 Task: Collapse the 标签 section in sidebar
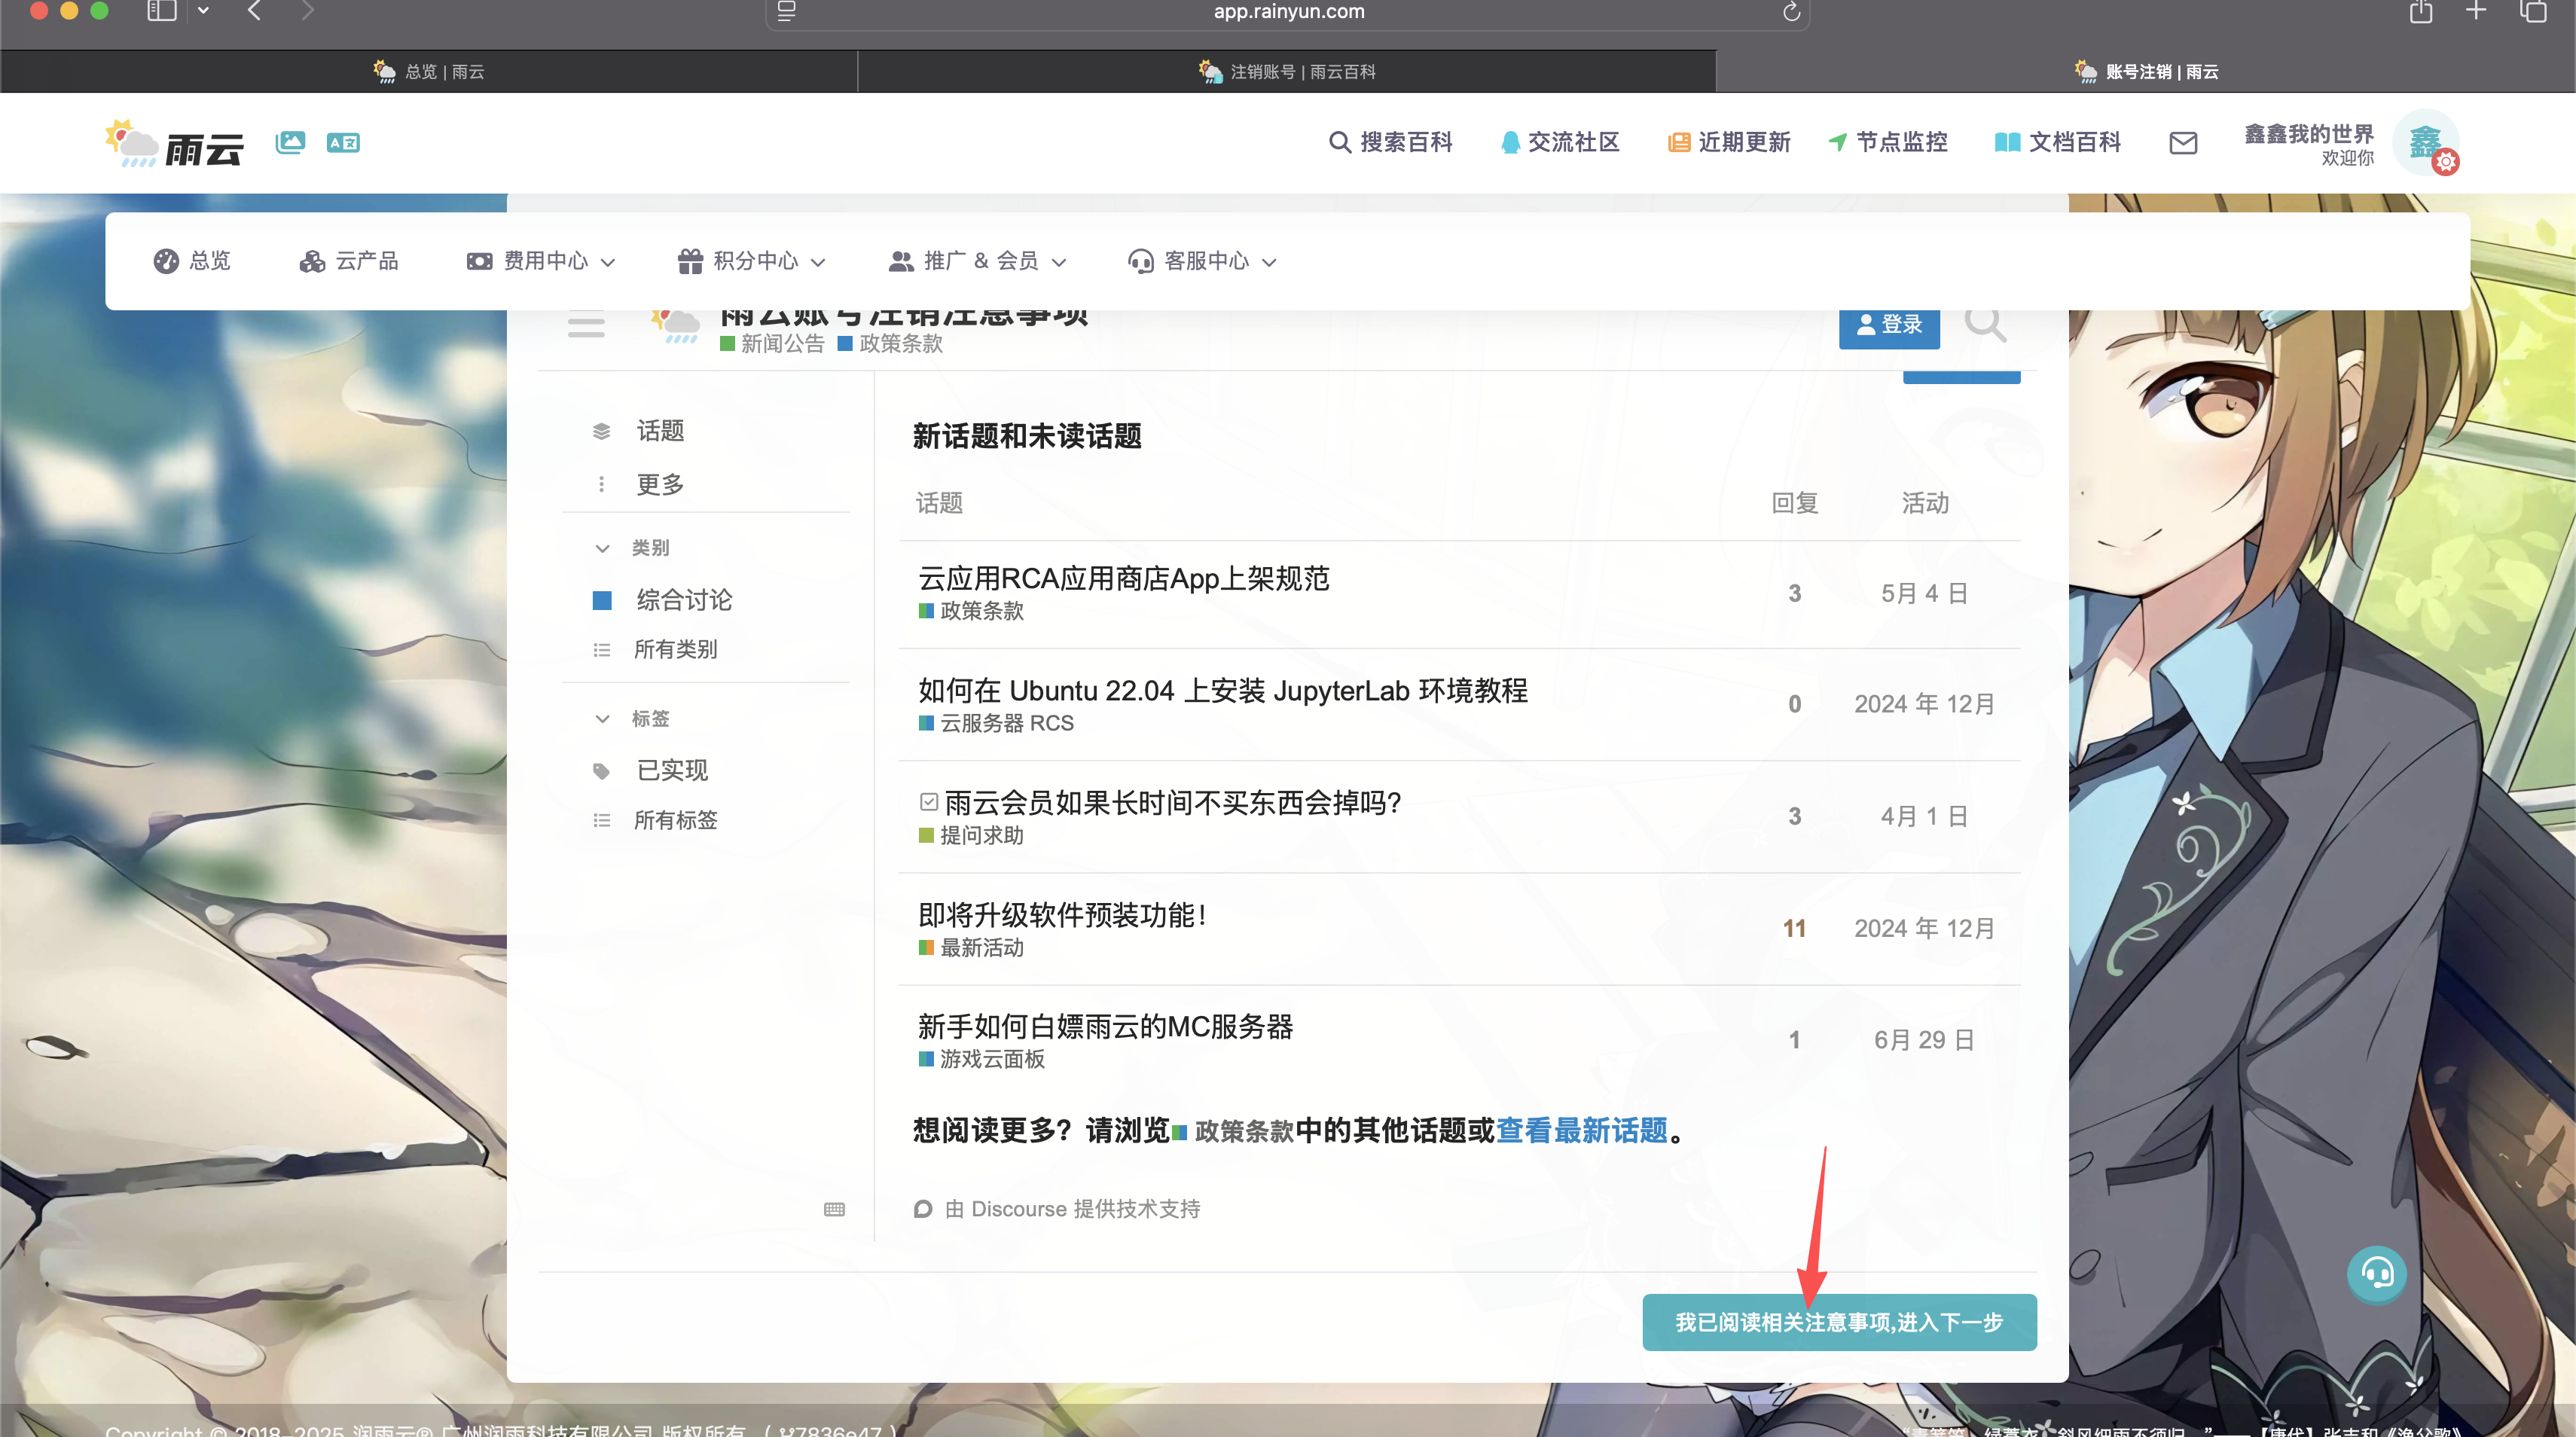coord(602,719)
